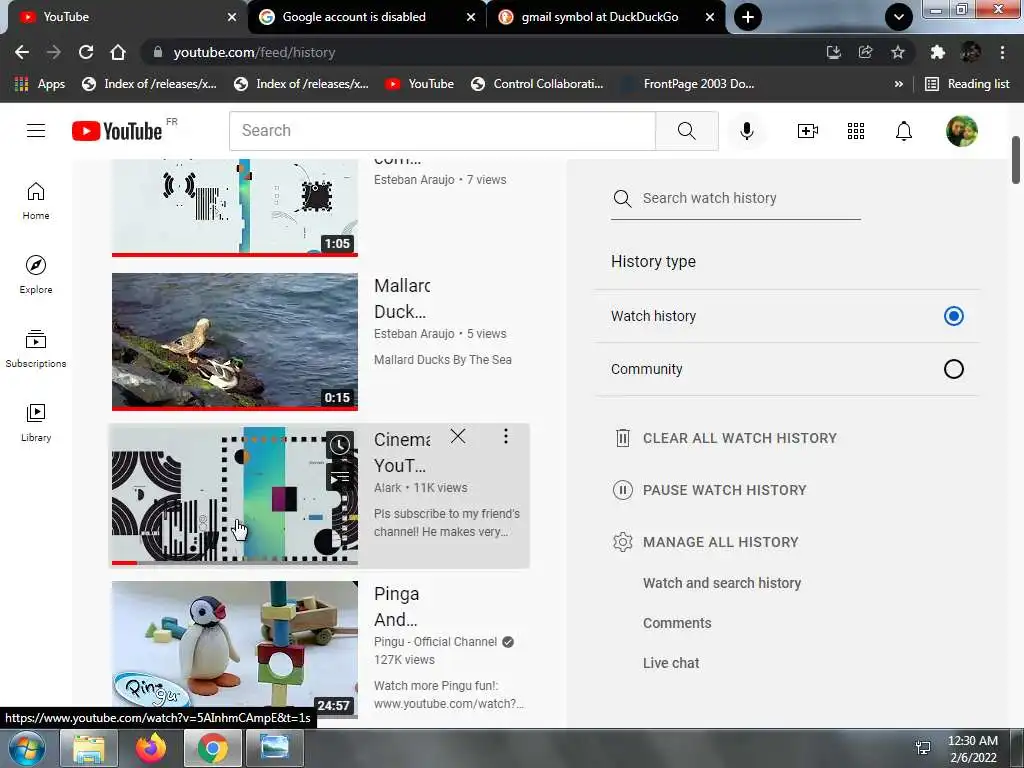Open the Chrome profile avatar
The width and height of the screenshot is (1024, 768).
[x=970, y=52]
